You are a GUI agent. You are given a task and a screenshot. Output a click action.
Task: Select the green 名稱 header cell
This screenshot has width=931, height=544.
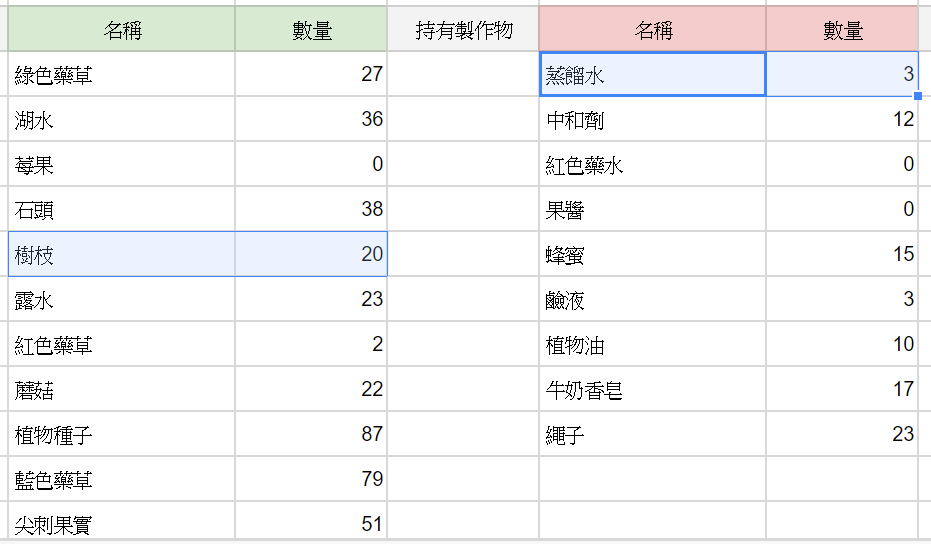click(x=121, y=29)
